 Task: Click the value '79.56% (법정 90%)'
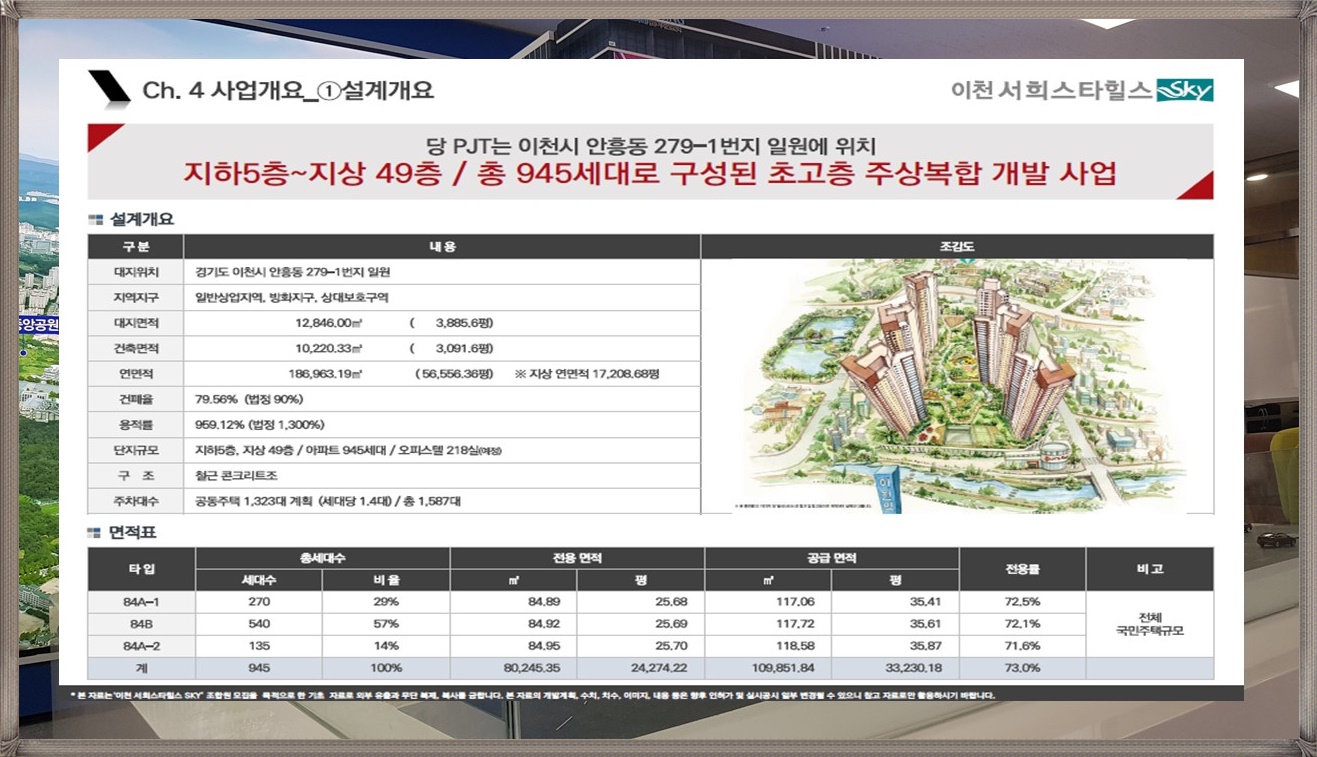pos(251,399)
